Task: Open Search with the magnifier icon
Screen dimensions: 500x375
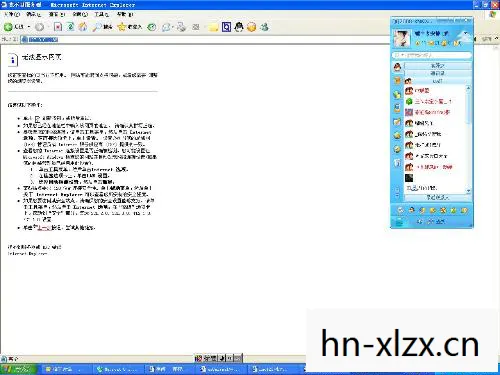Action: coord(103,27)
